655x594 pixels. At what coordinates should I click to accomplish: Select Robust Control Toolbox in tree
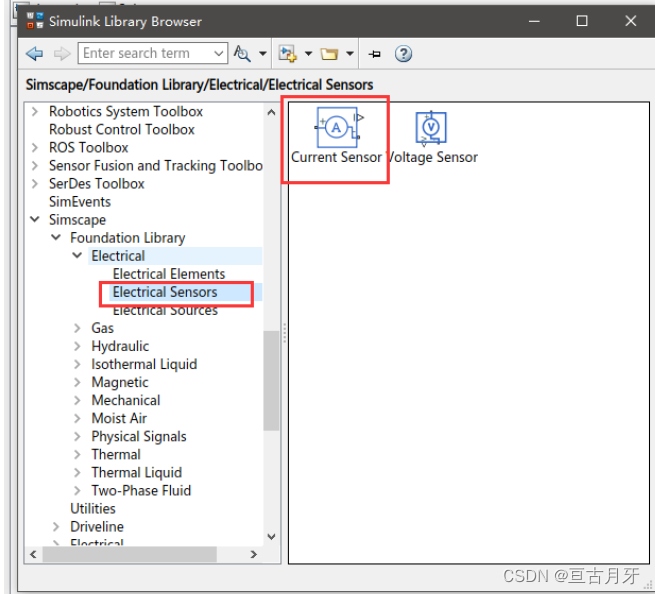(122, 129)
